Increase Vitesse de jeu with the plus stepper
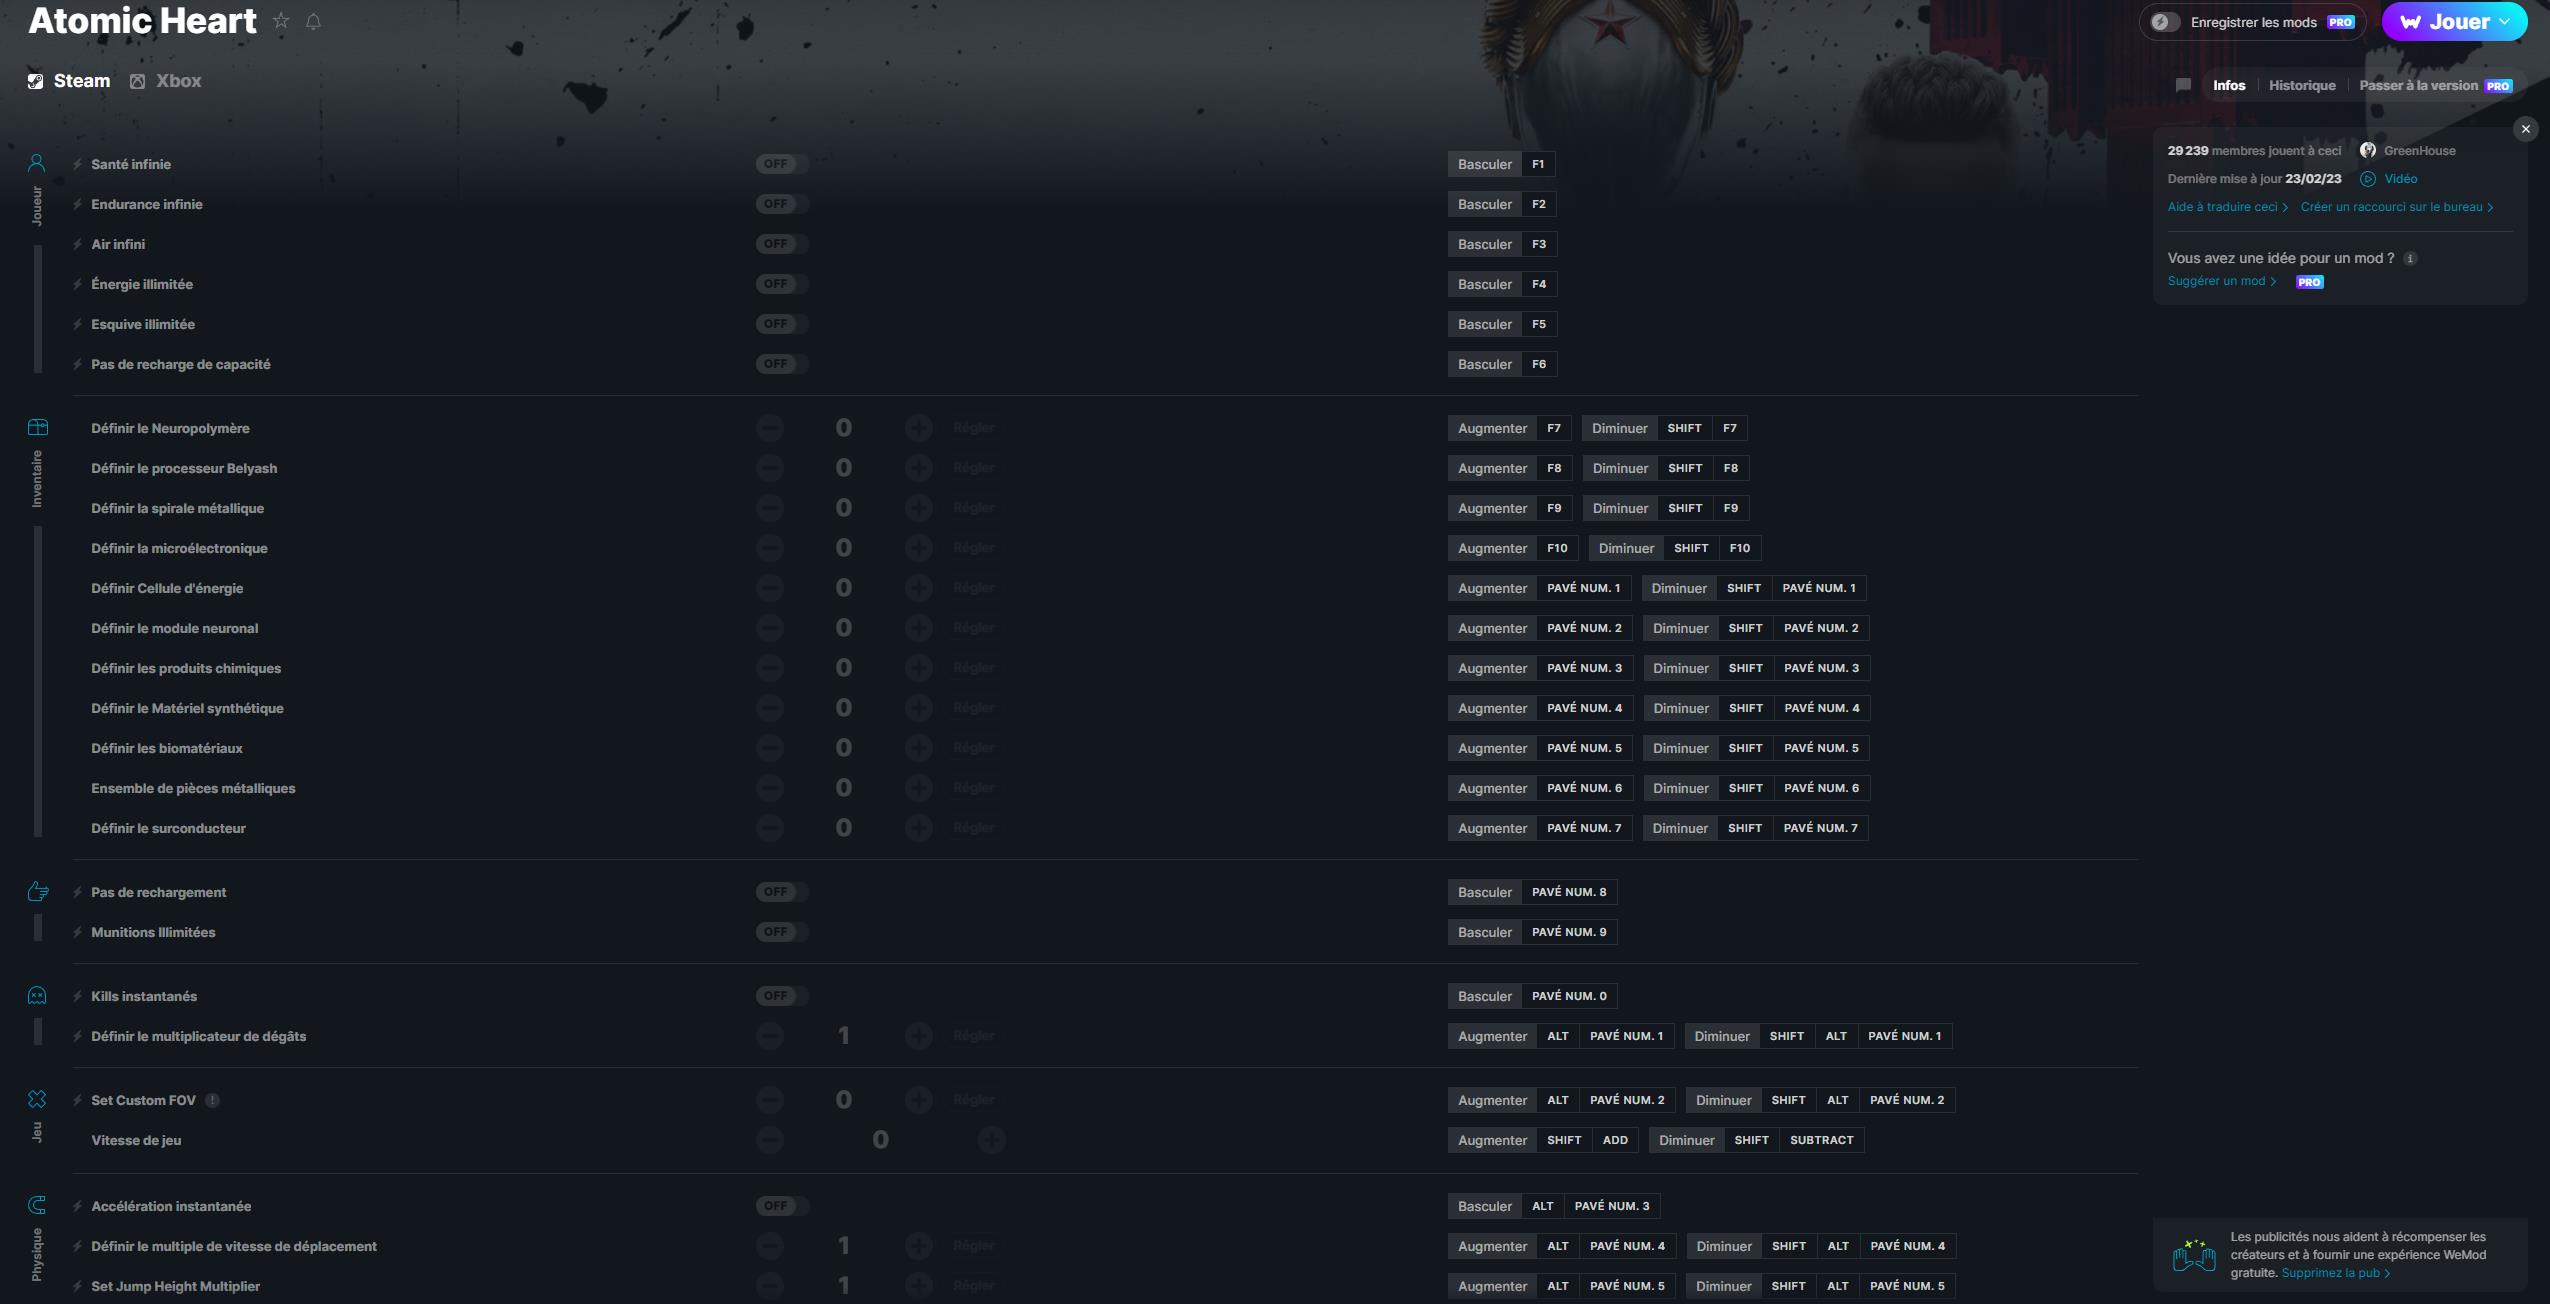This screenshot has height=1304, width=2550. coord(991,1139)
